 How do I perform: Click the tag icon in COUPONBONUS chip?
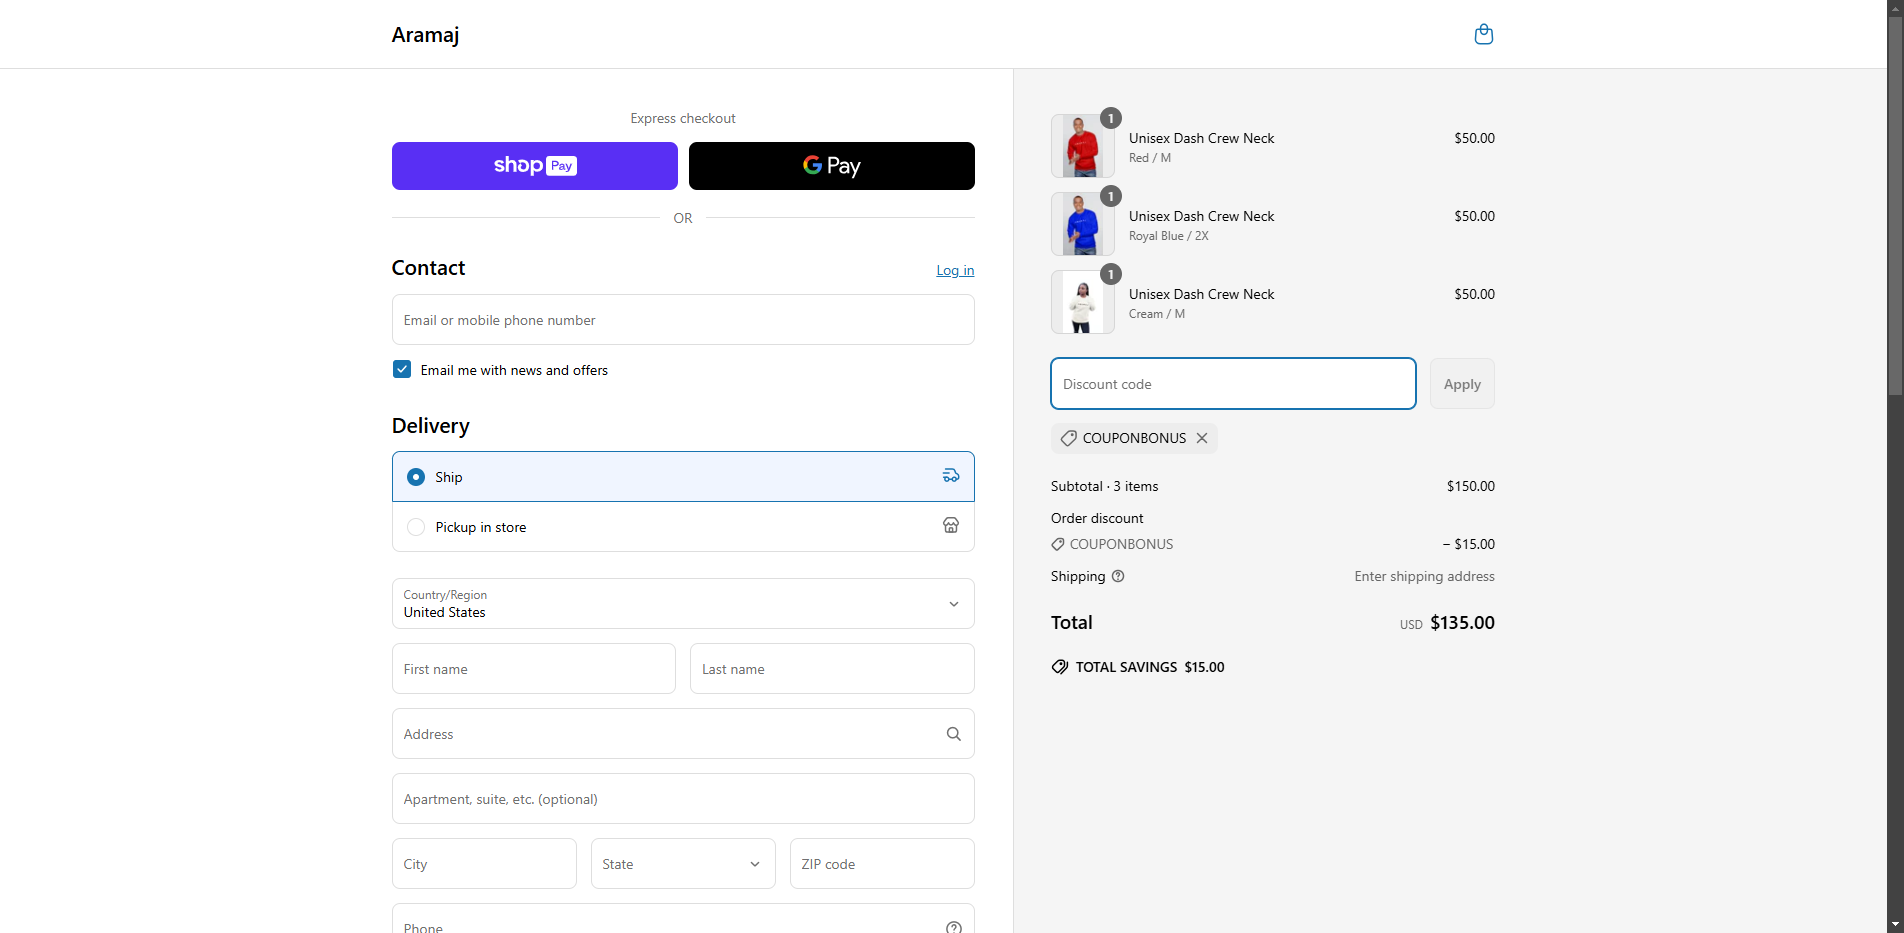1069,438
